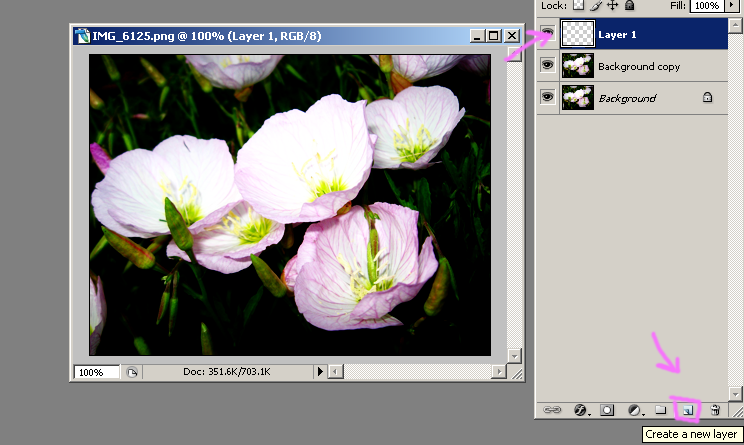This screenshot has height=445, width=744.
Task: Click the IMG_6125.png title bar
Action: click(299, 36)
